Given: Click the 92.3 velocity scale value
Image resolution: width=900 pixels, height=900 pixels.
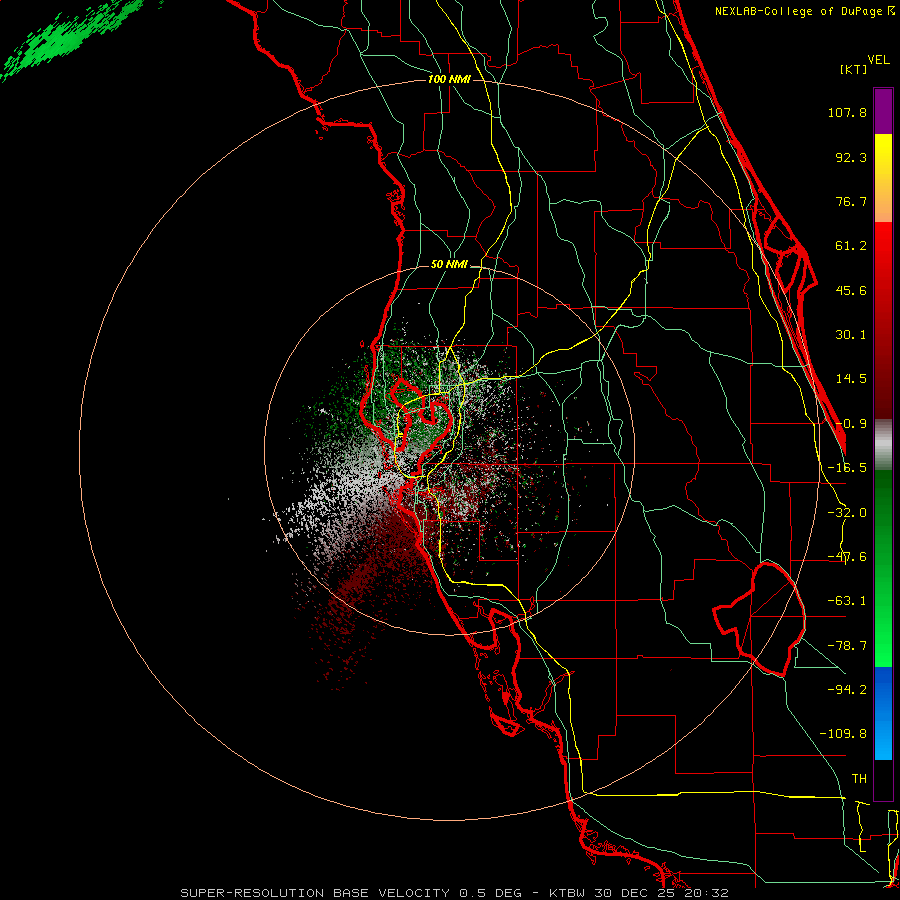Looking at the screenshot, I should (851, 157).
